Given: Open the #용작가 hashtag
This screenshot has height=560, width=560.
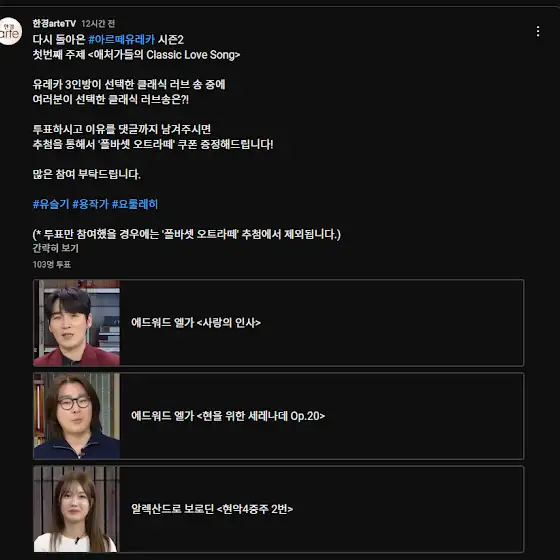Looking at the screenshot, I should [x=90, y=204].
